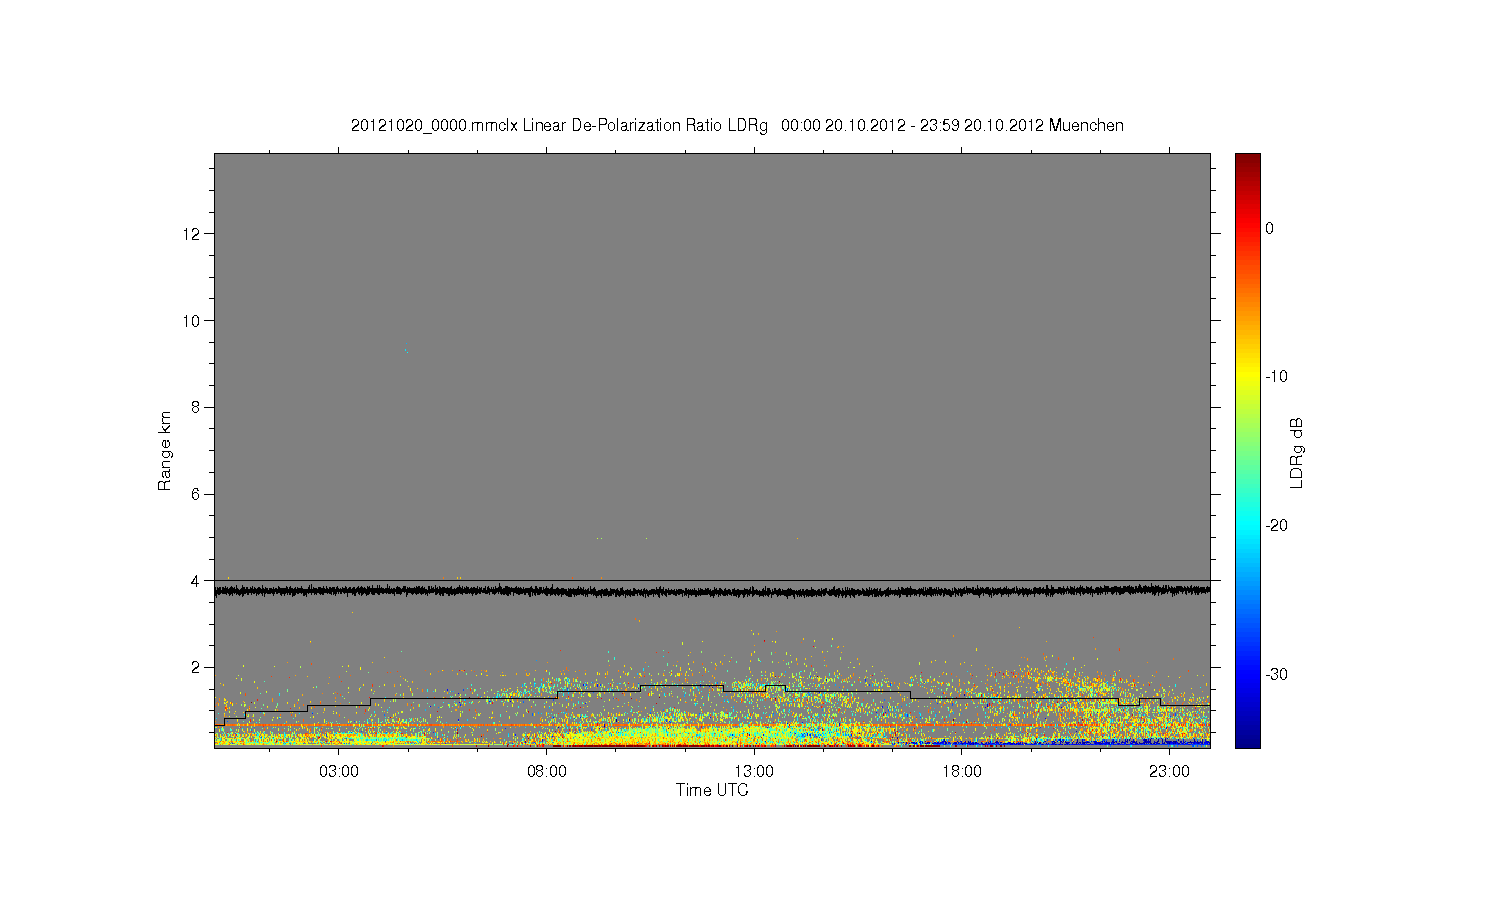Click the 8 km range tick label
Screen dimensions: 1500x900
point(197,407)
